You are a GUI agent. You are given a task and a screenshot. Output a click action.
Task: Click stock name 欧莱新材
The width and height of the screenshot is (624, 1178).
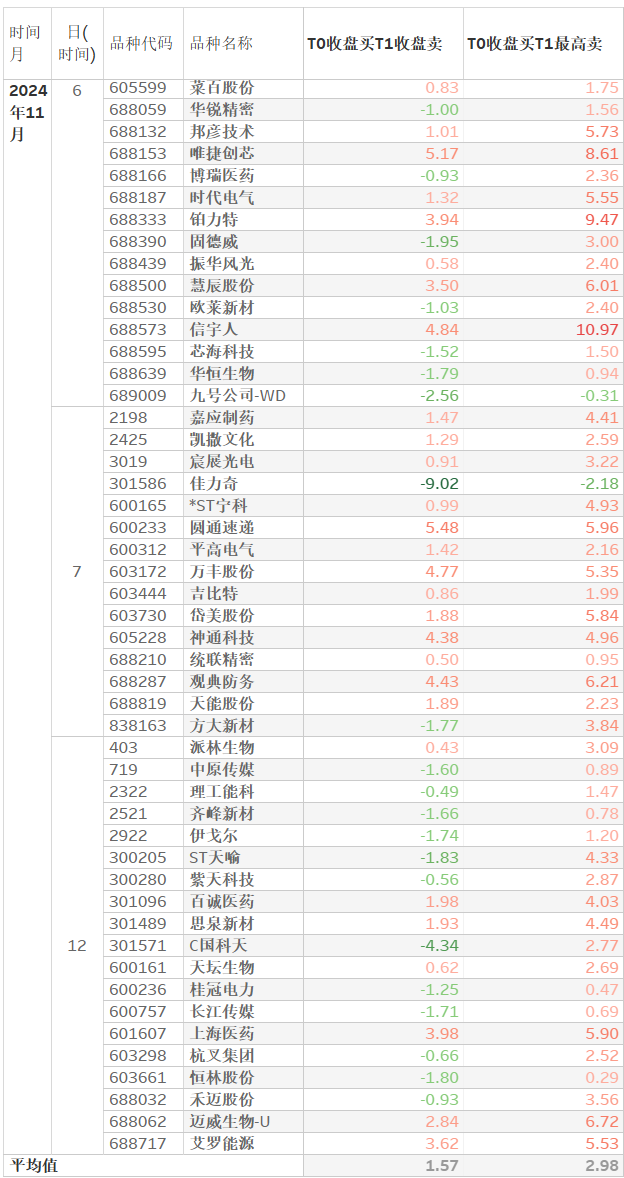point(222,309)
